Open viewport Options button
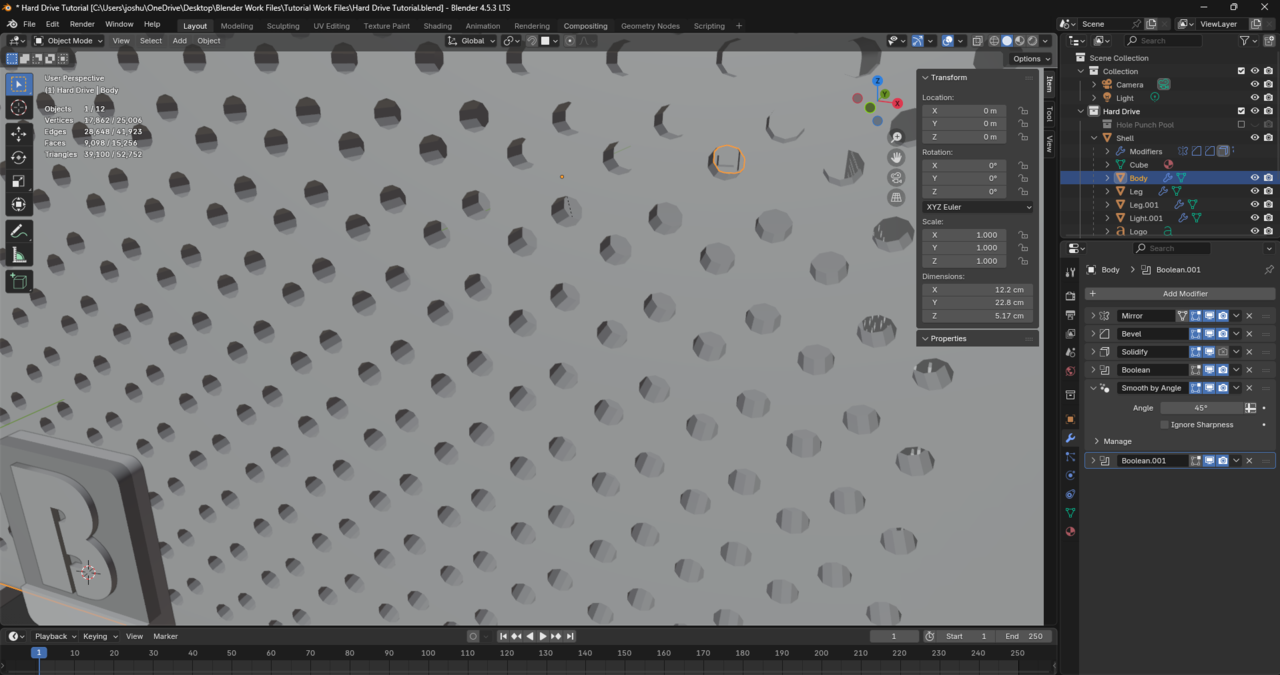The height and width of the screenshot is (675, 1280). click(x=1031, y=59)
